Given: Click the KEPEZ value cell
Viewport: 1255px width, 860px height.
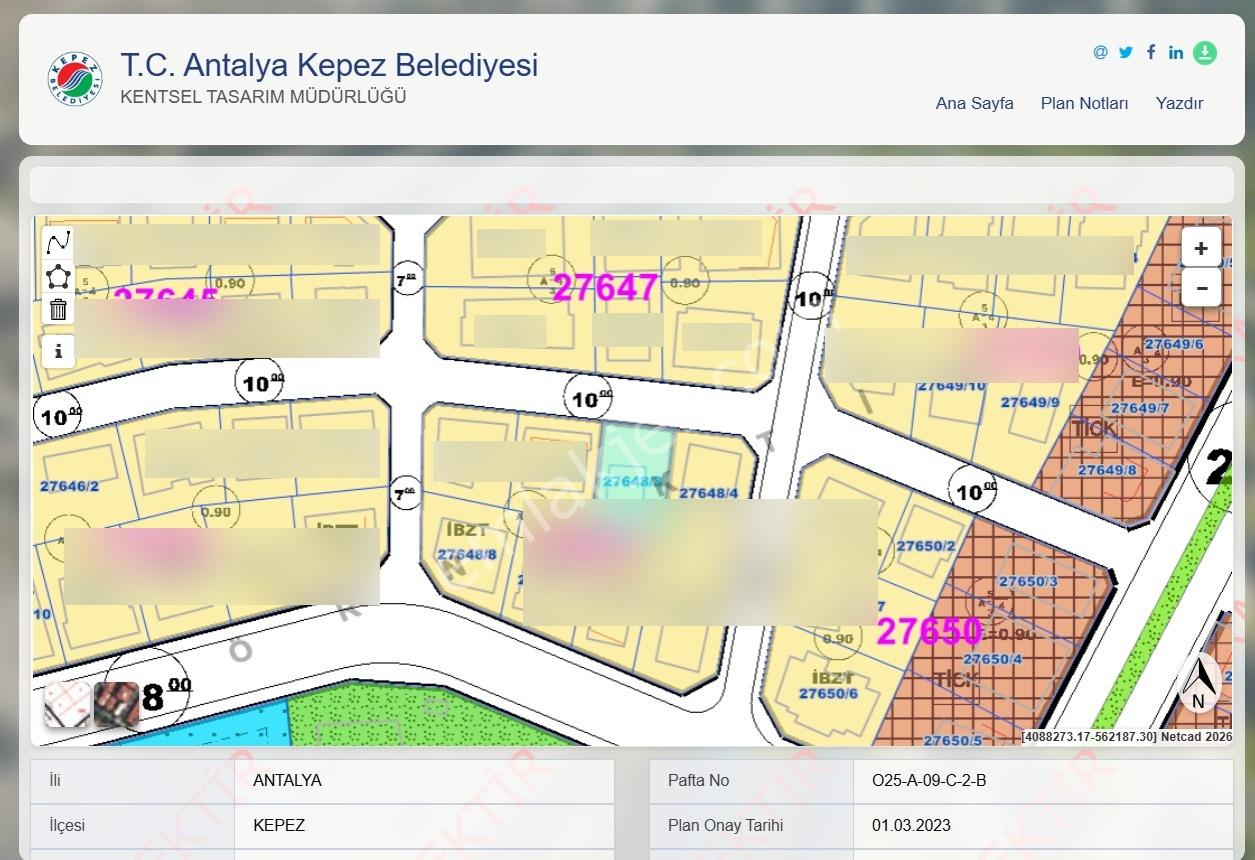Looking at the screenshot, I should coord(424,826).
